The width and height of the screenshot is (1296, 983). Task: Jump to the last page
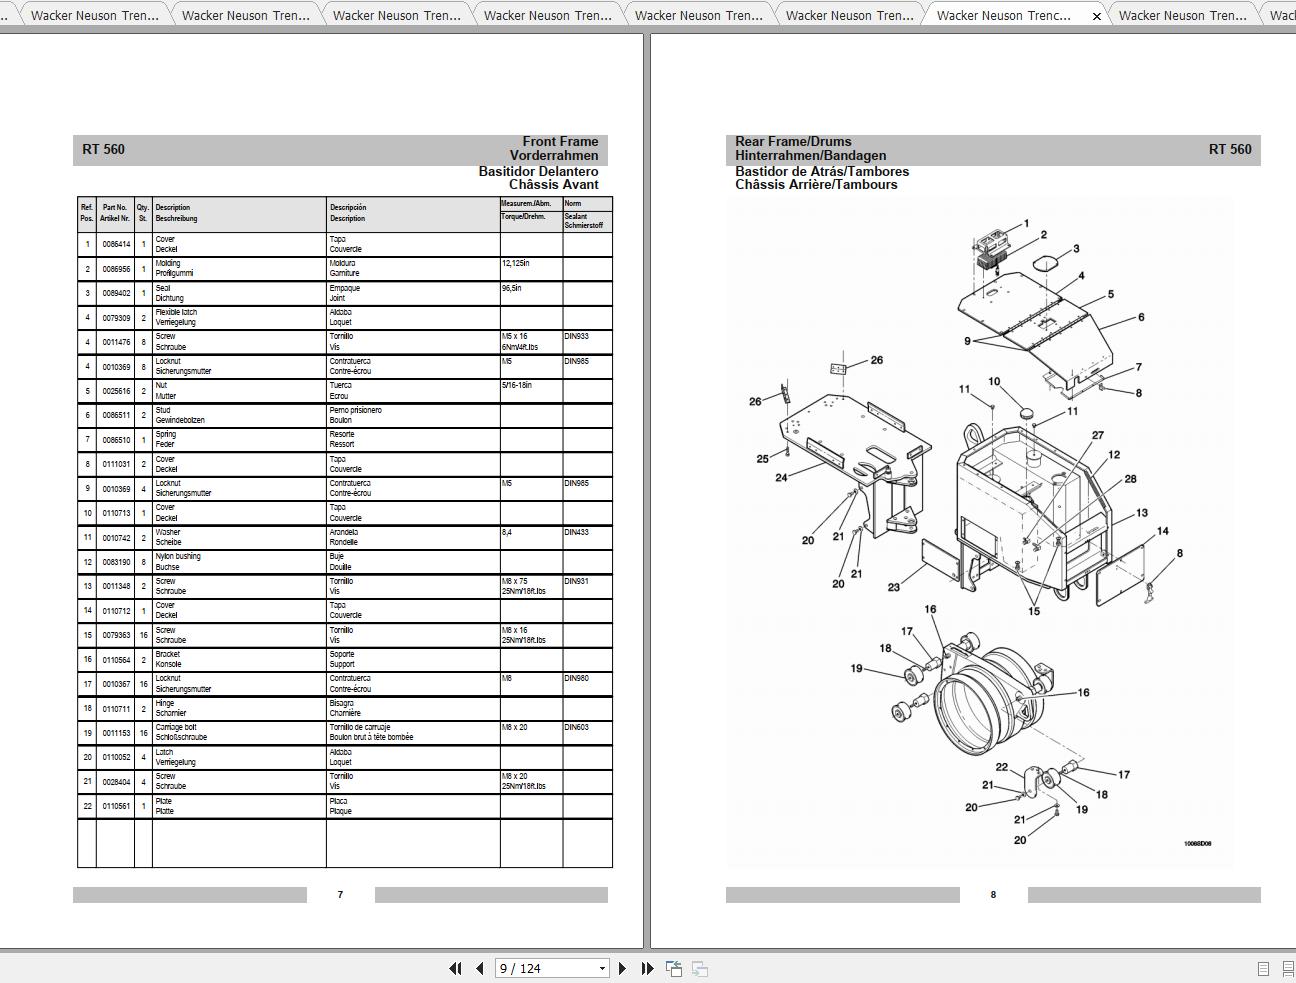(647, 968)
